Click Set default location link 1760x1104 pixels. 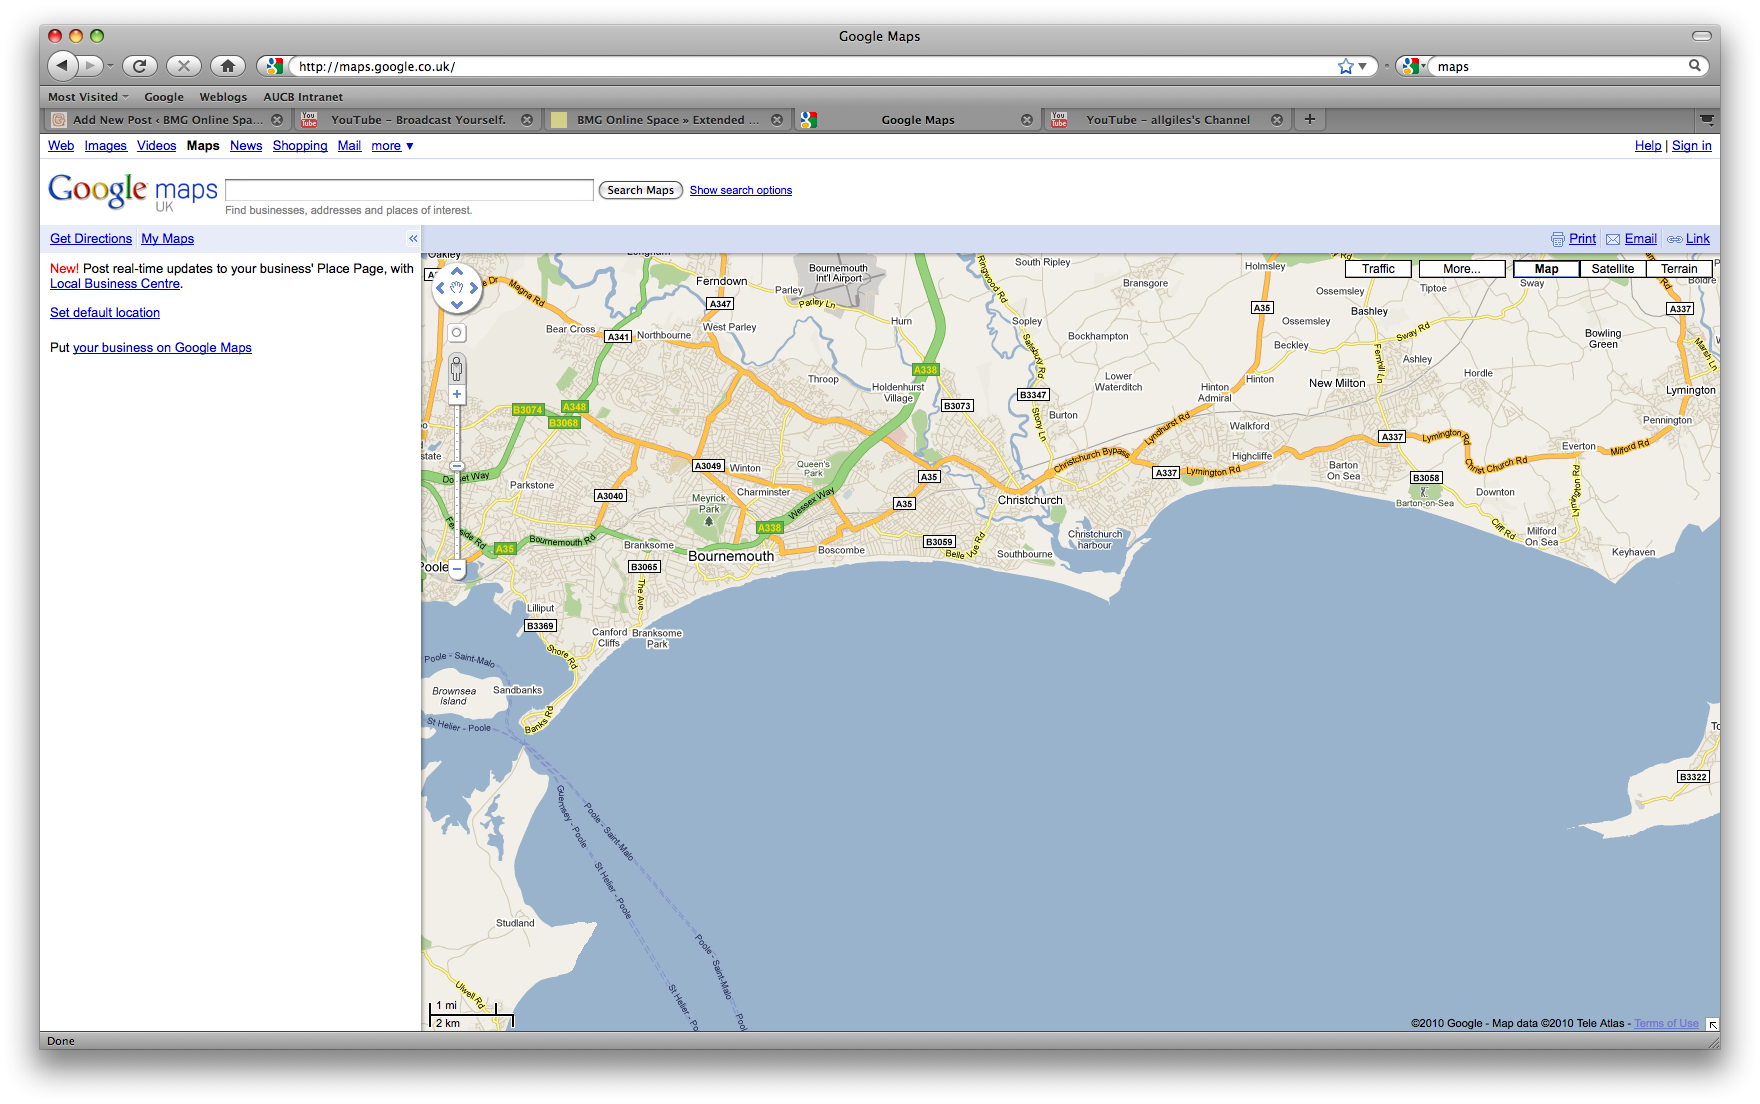point(105,313)
